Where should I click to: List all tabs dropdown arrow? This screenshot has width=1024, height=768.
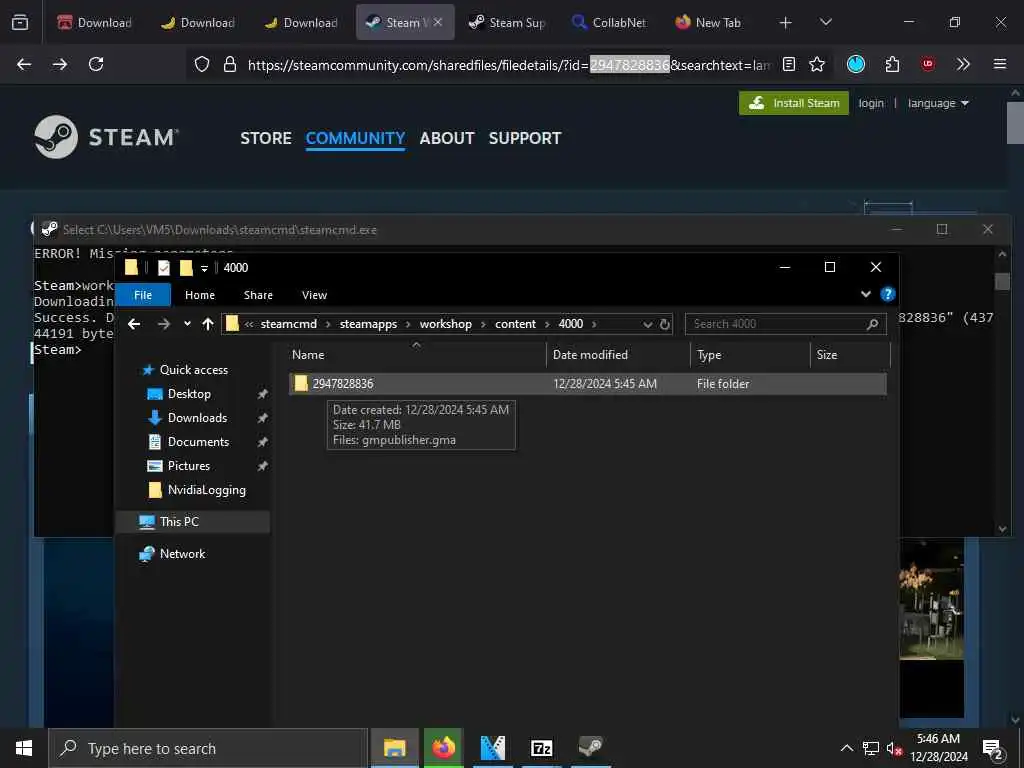825,22
